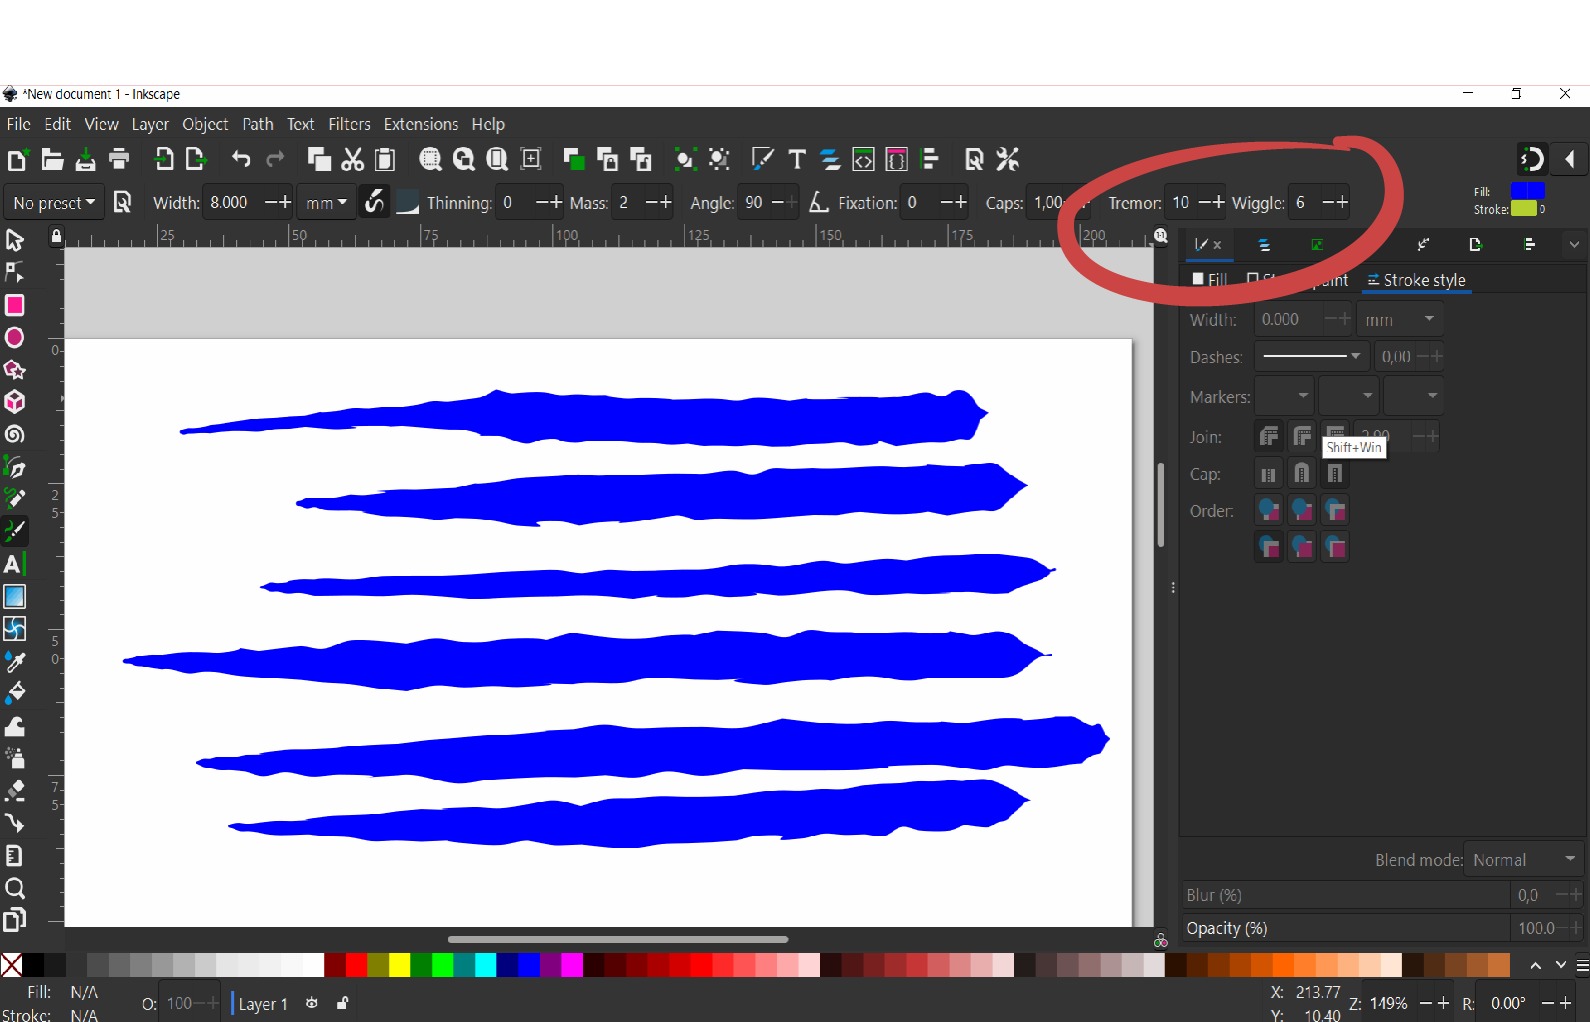This screenshot has width=1590, height=1022.
Task: Click the Cut scissors icon
Action: point(352,159)
